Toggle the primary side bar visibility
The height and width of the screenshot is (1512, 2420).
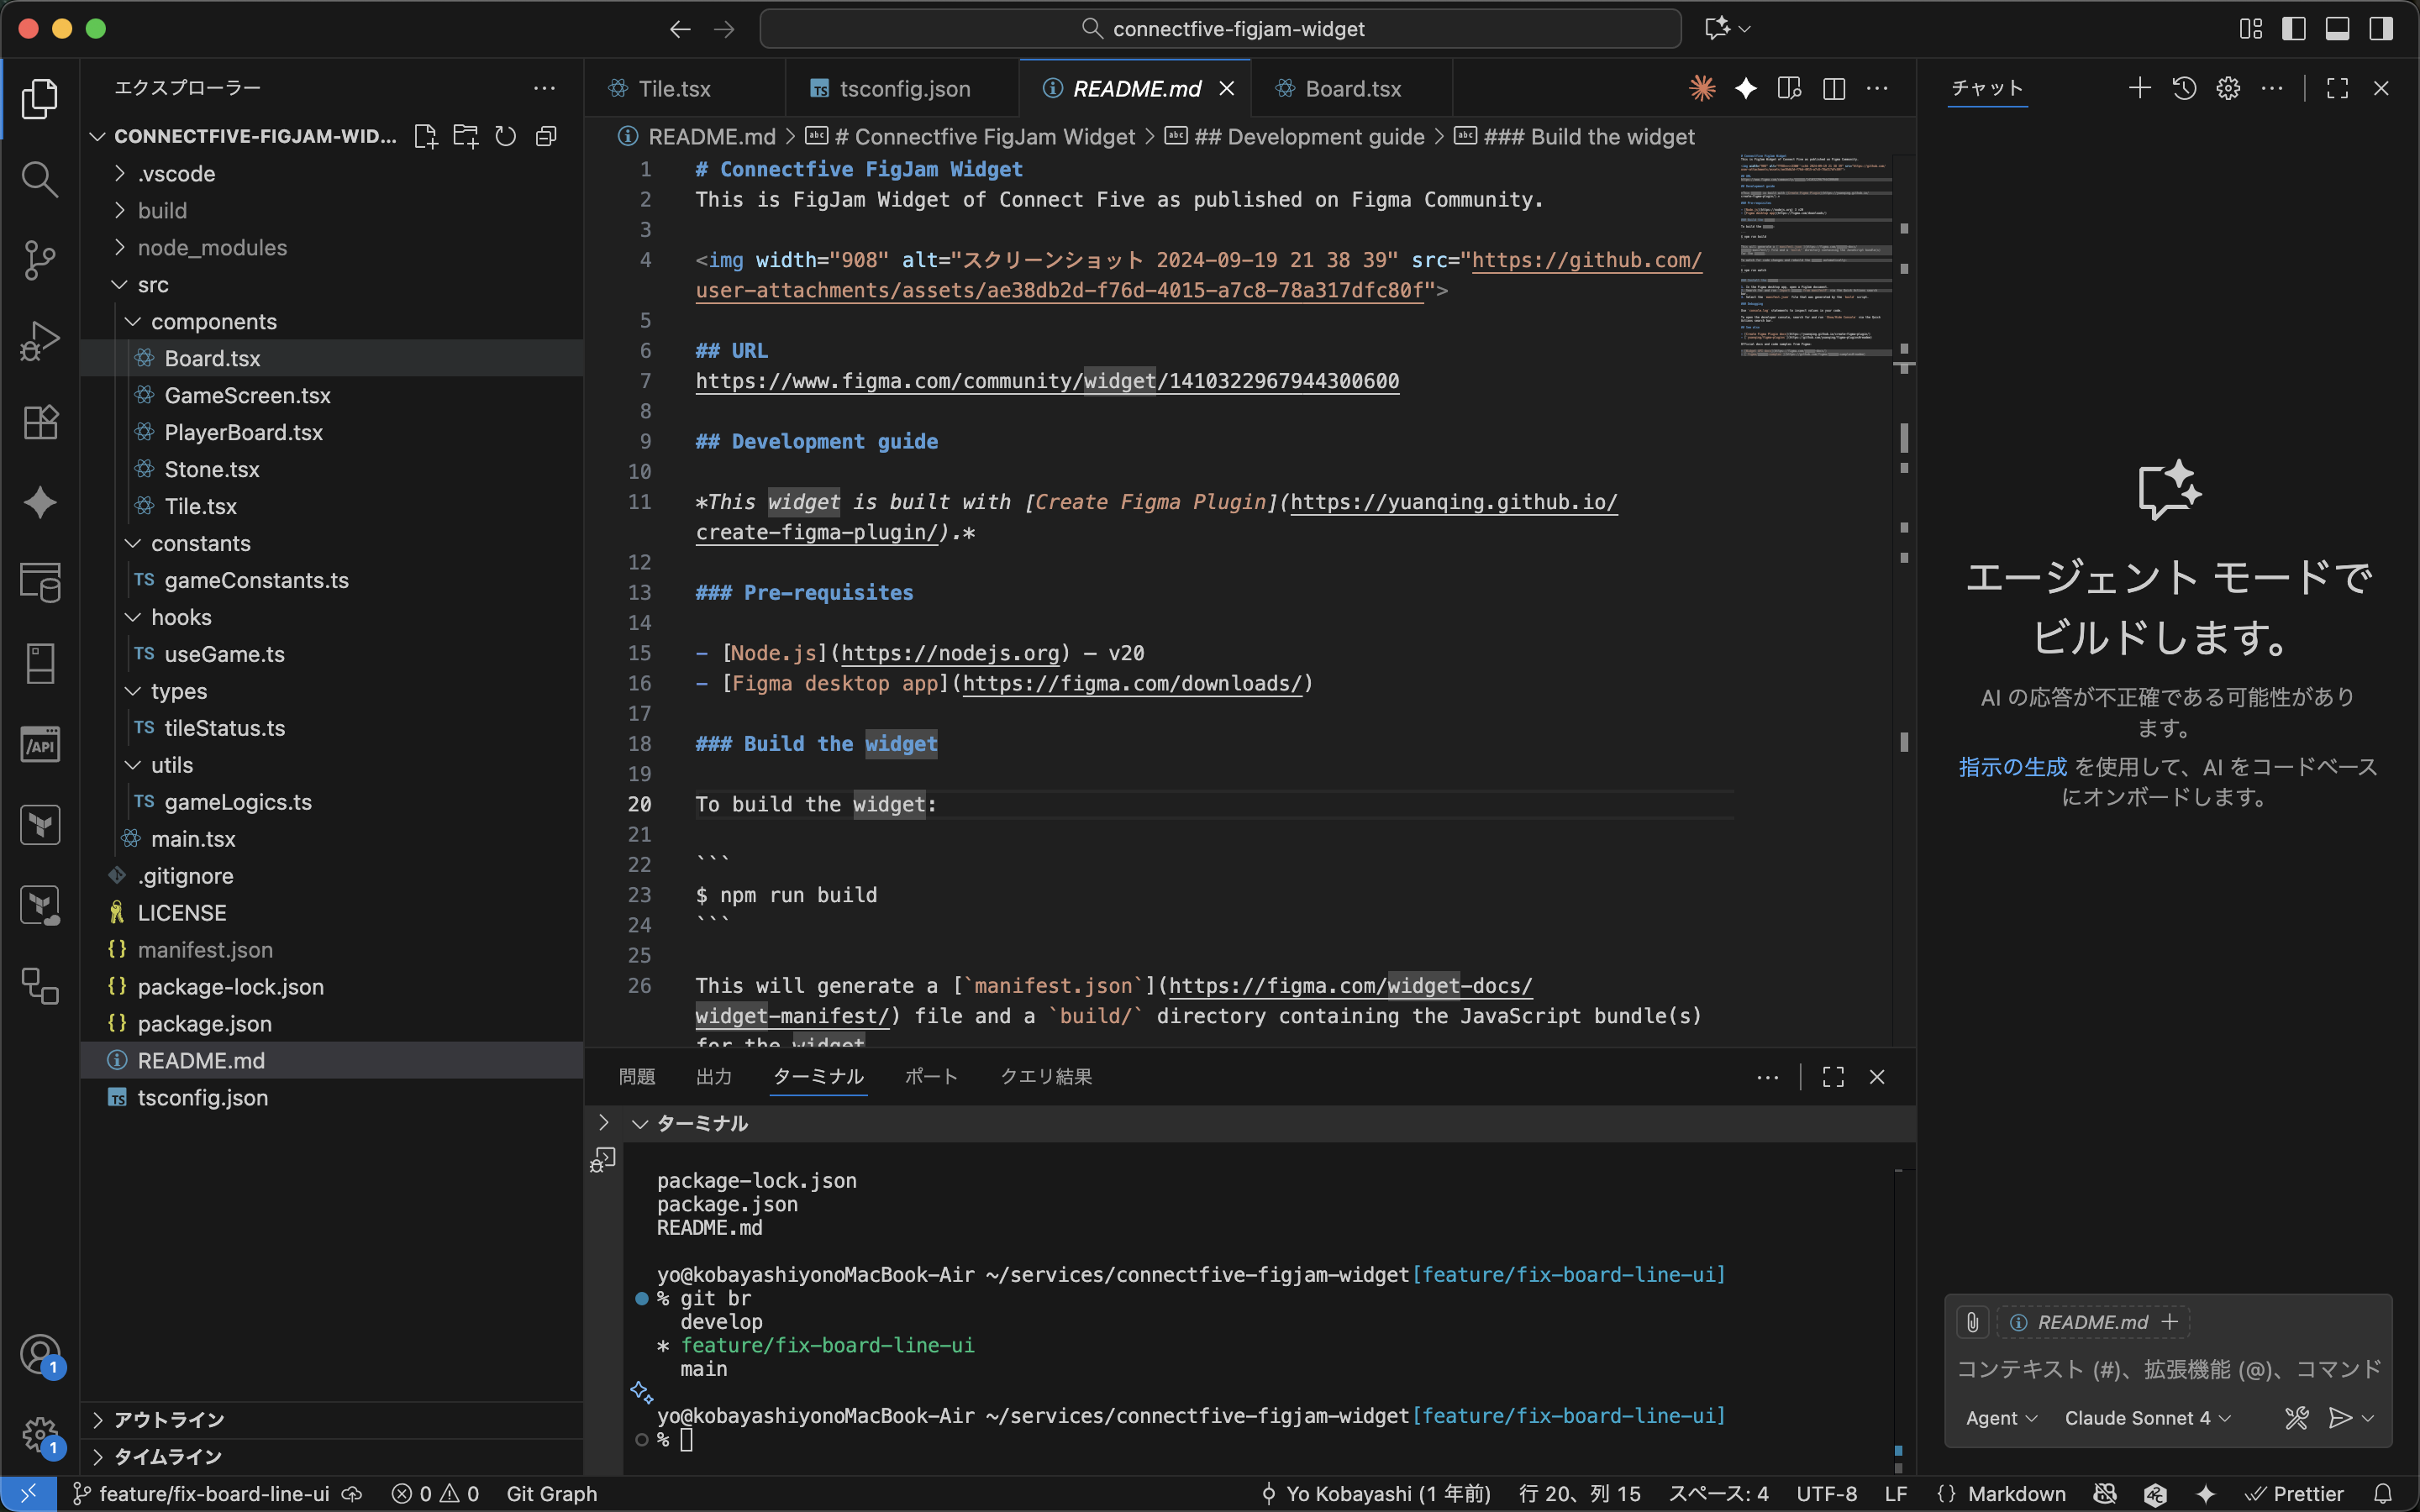(x=2294, y=29)
